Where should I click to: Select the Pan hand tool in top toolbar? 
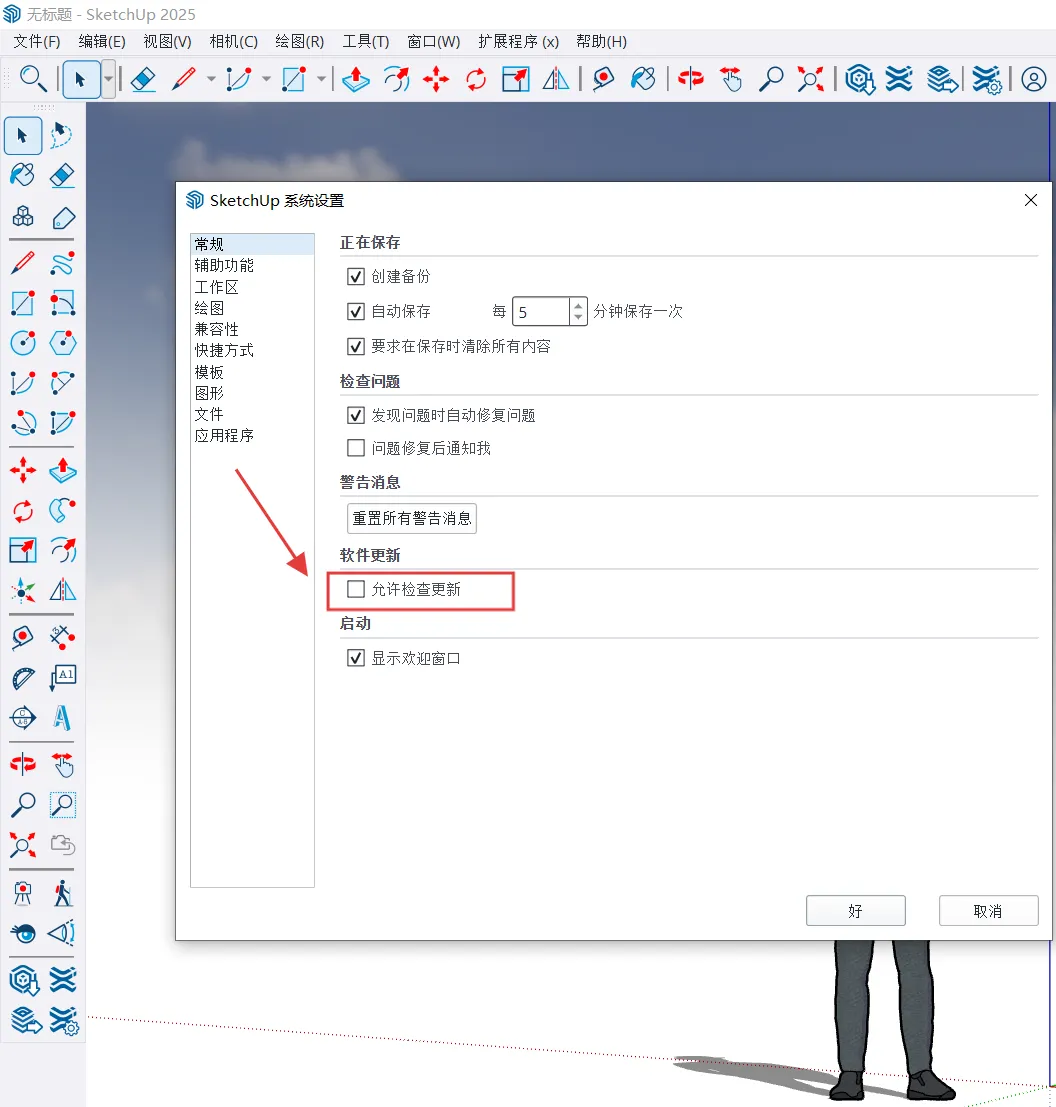[x=731, y=78]
